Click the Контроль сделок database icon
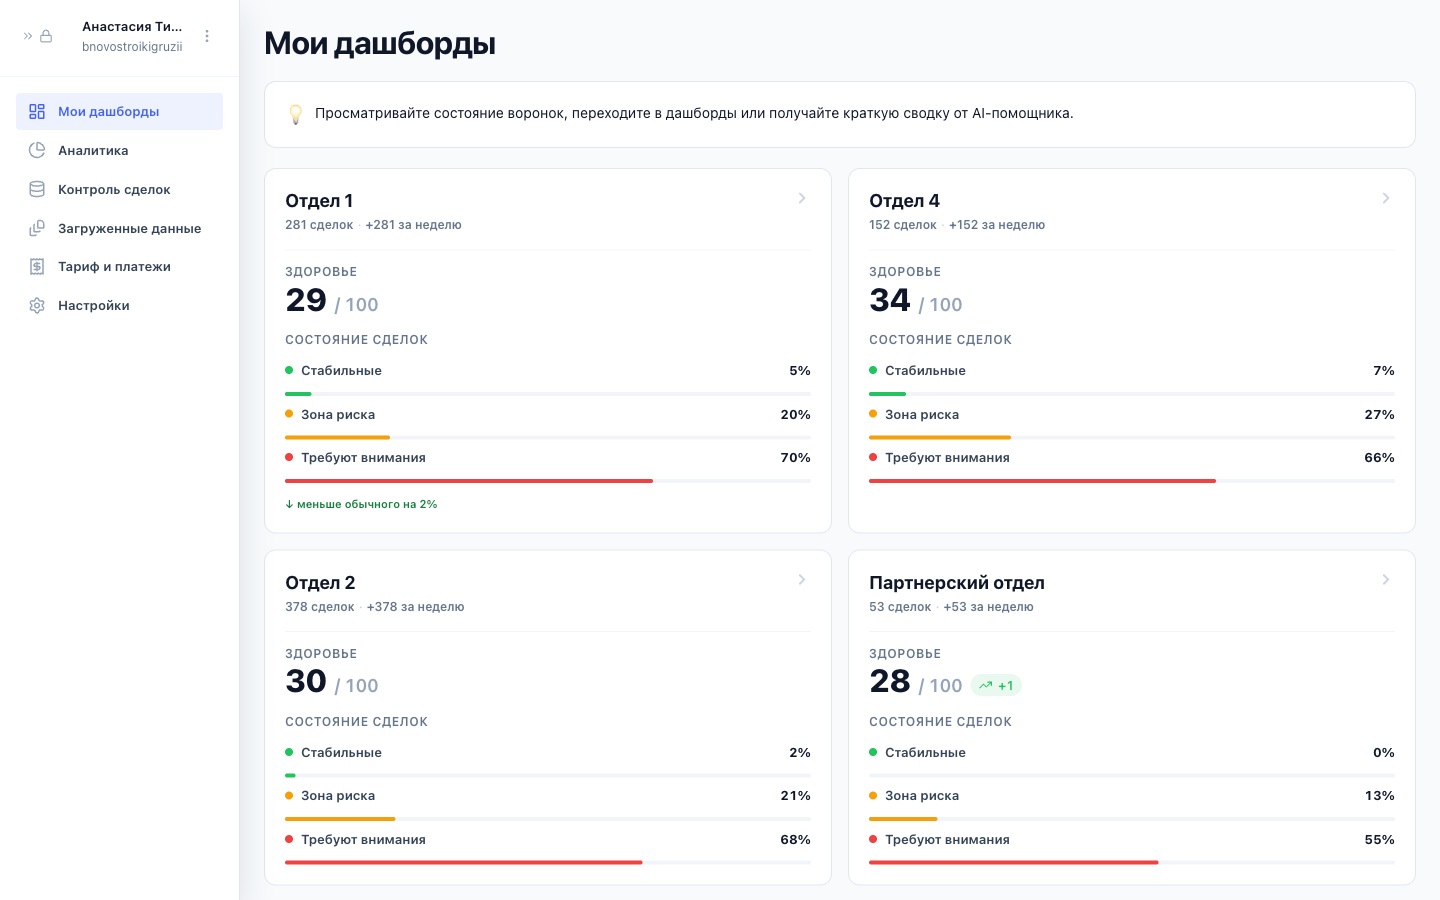This screenshot has width=1440, height=900. pyautogui.click(x=37, y=189)
